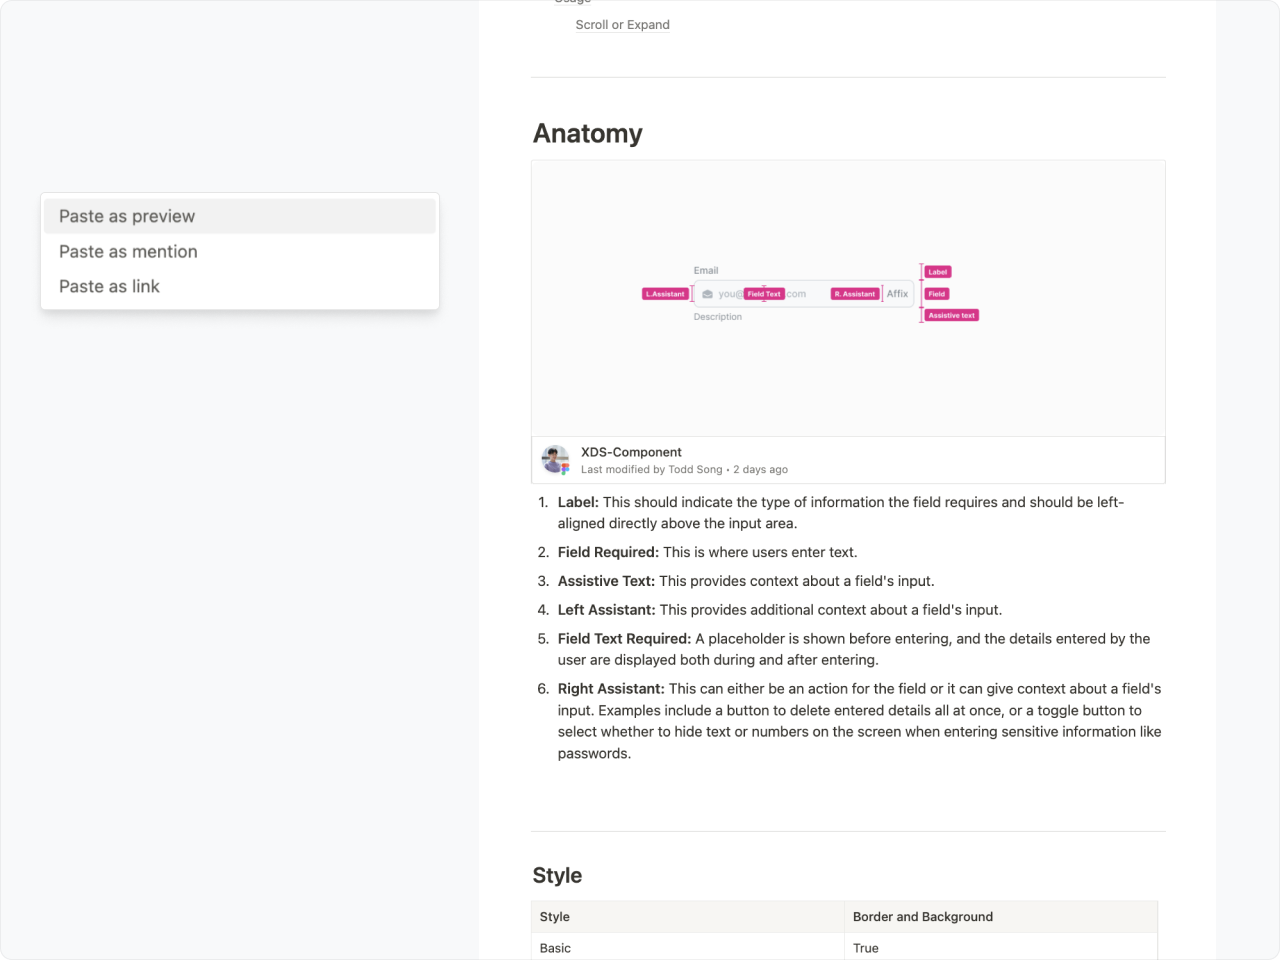Click the pink Assistive text annotation tag
The width and height of the screenshot is (1280, 960).
(x=952, y=315)
